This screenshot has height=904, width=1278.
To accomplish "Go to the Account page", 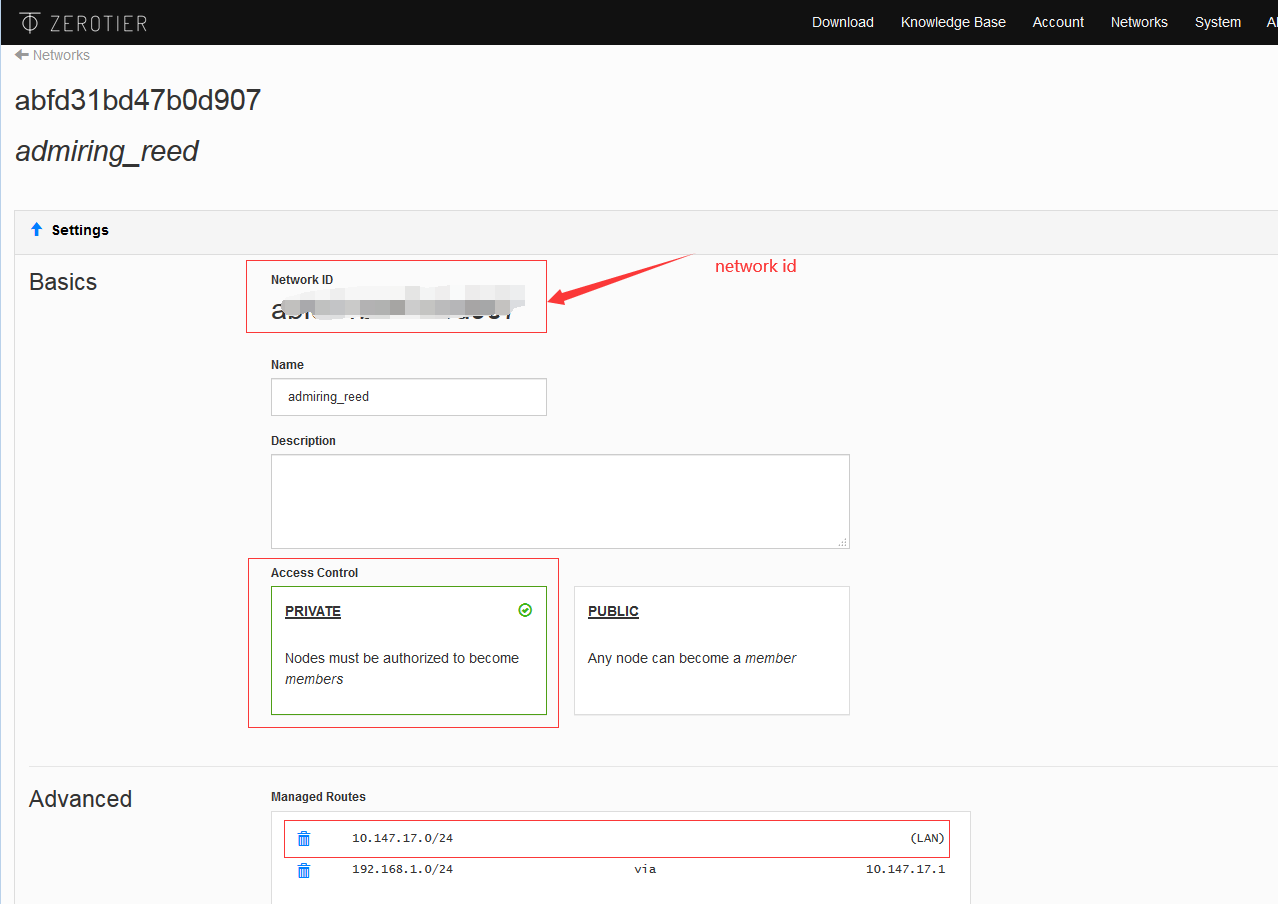I will [1058, 22].
